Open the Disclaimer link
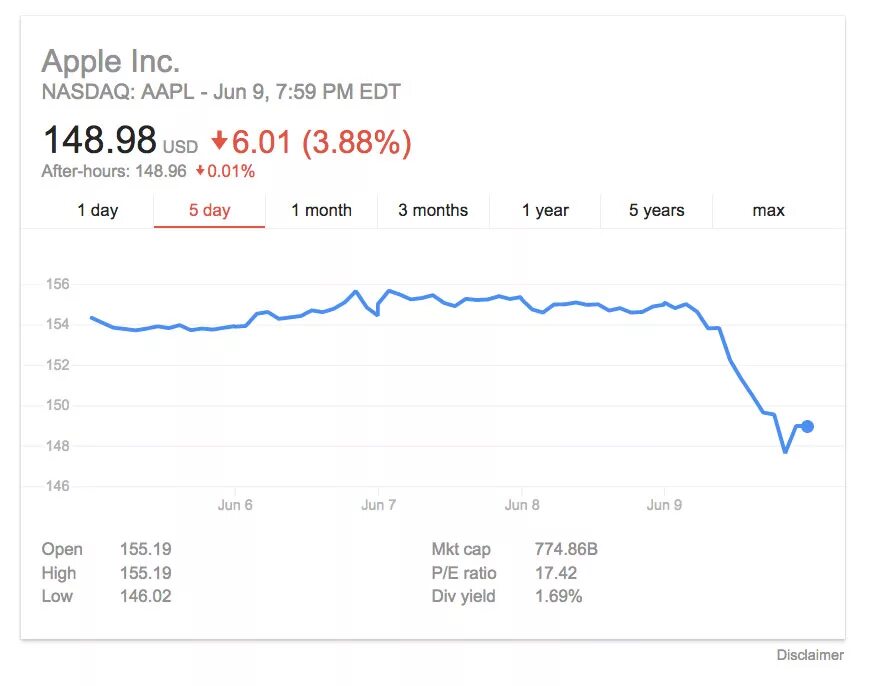The width and height of the screenshot is (870, 686). 810,655
